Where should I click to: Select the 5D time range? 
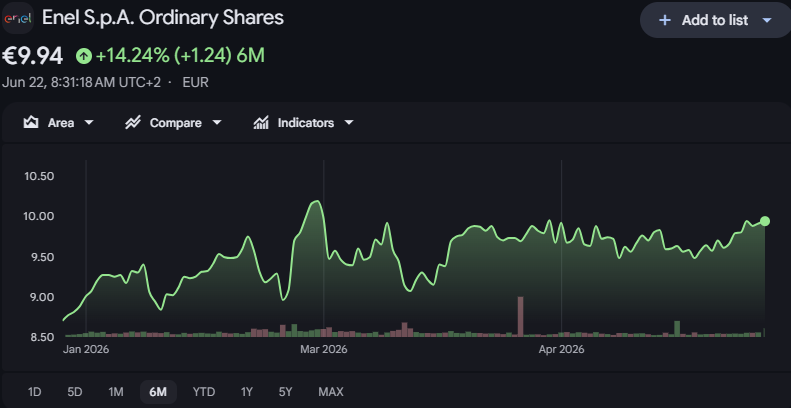coord(75,392)
